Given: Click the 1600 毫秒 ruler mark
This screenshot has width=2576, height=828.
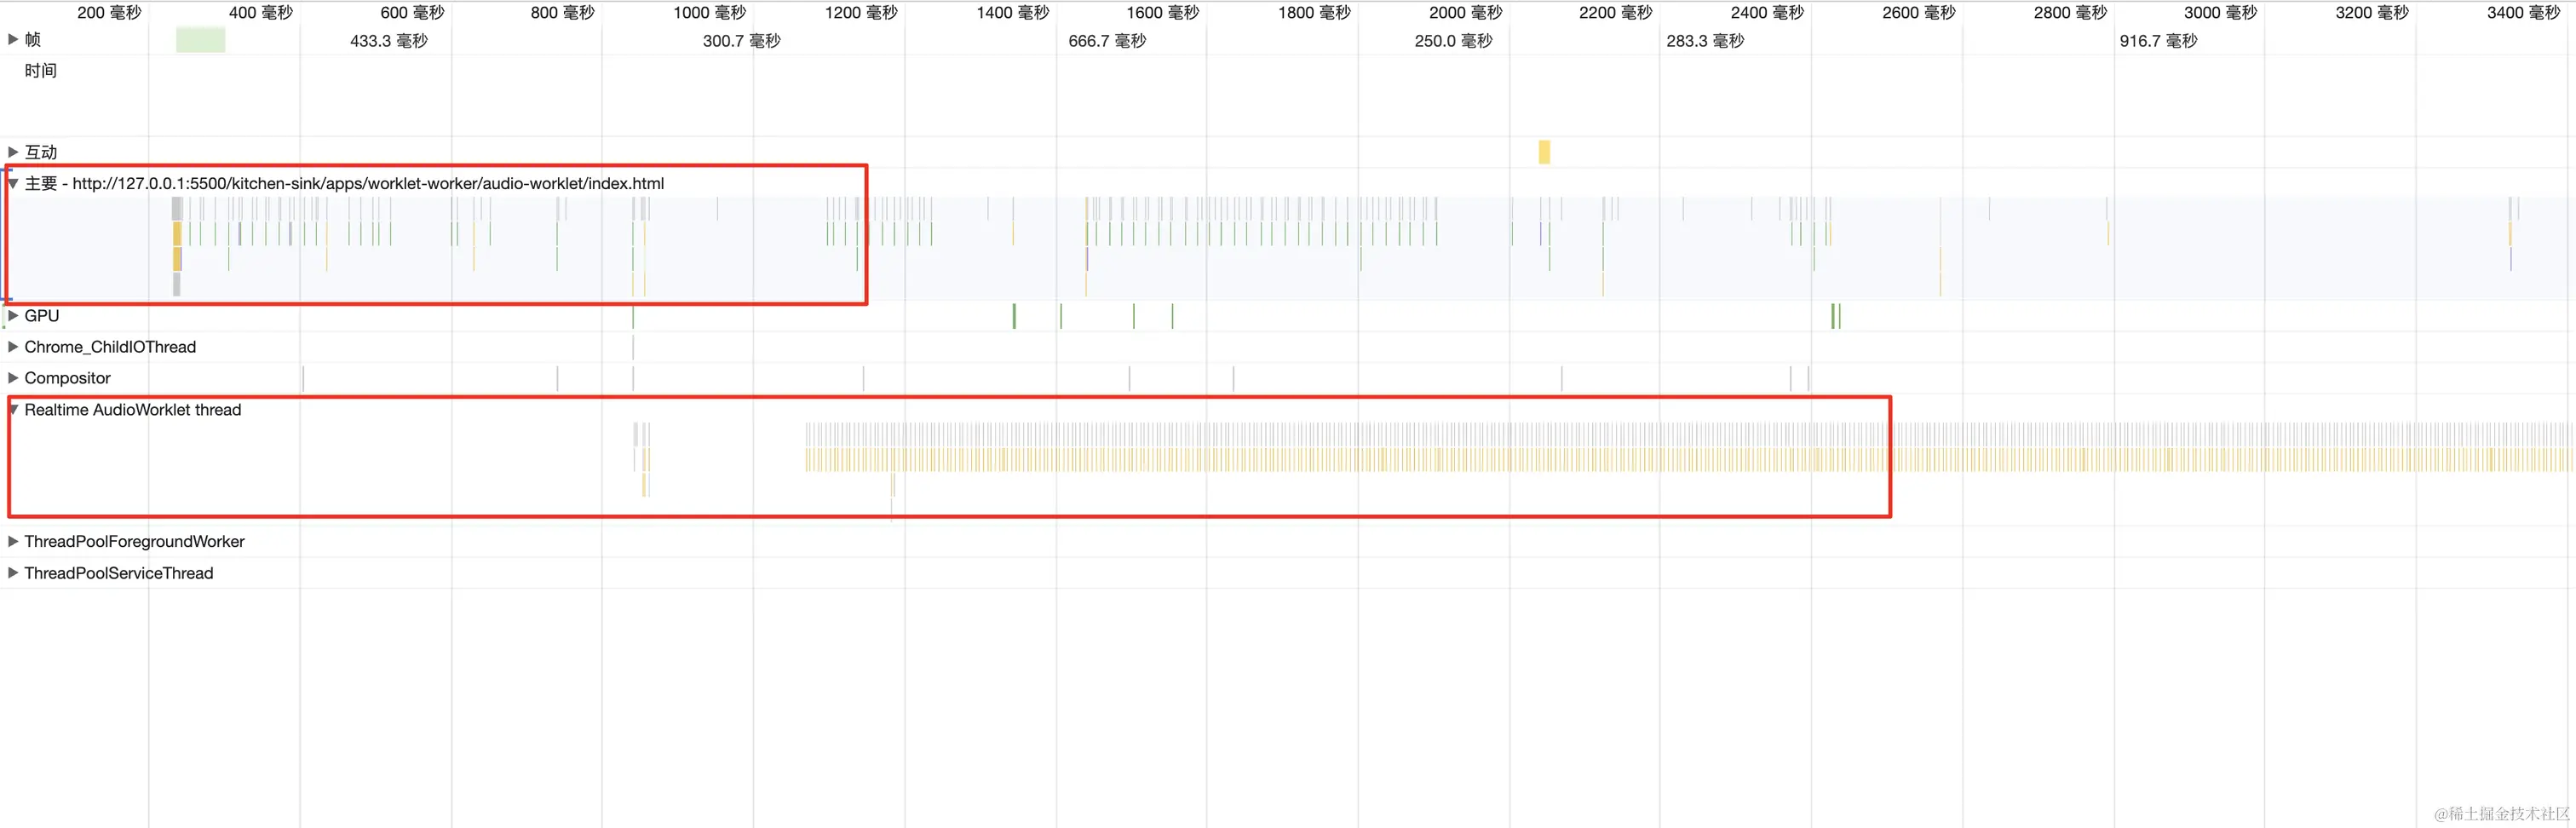Looking at the screenshot, I should tap(1163, 12).
